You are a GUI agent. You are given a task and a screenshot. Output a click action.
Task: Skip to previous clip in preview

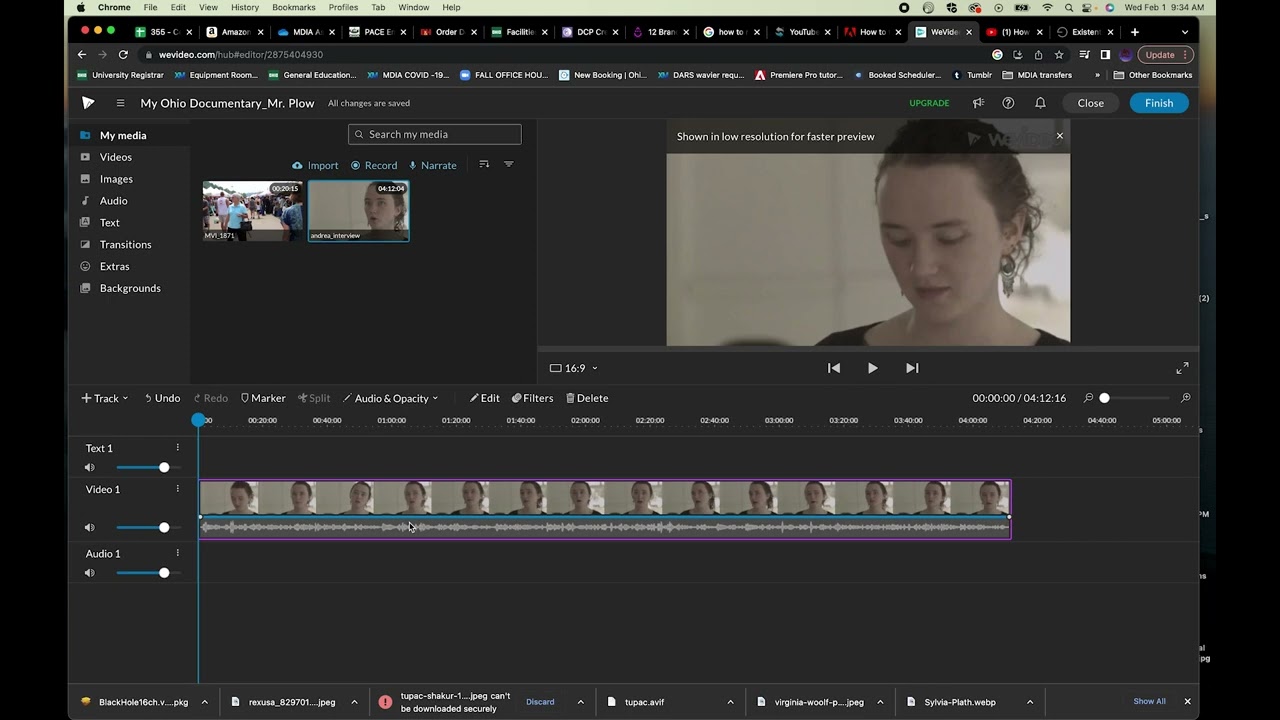834,368
